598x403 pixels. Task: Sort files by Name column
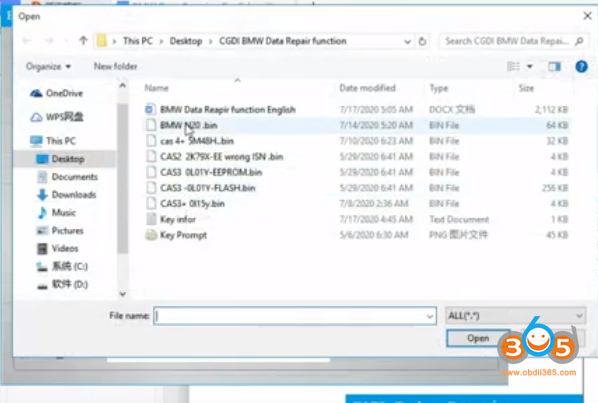pos(156,88)
